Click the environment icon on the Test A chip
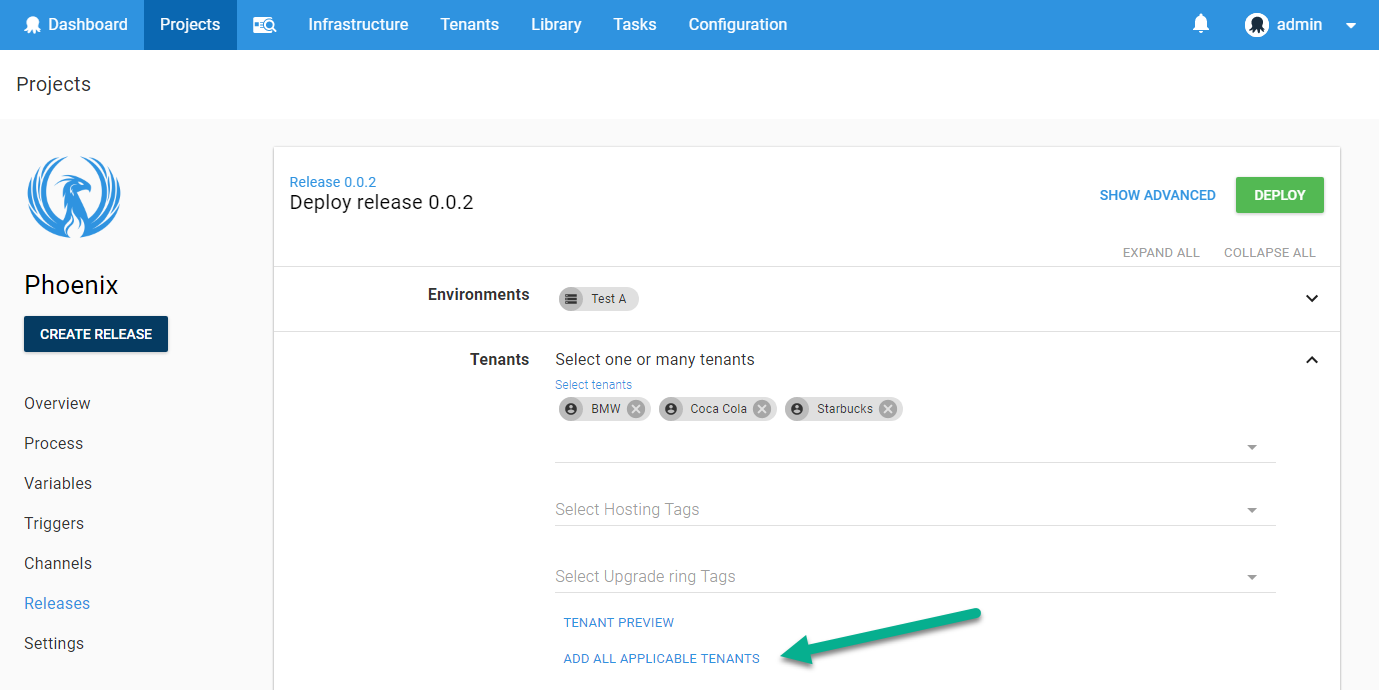 pos(571,298)
